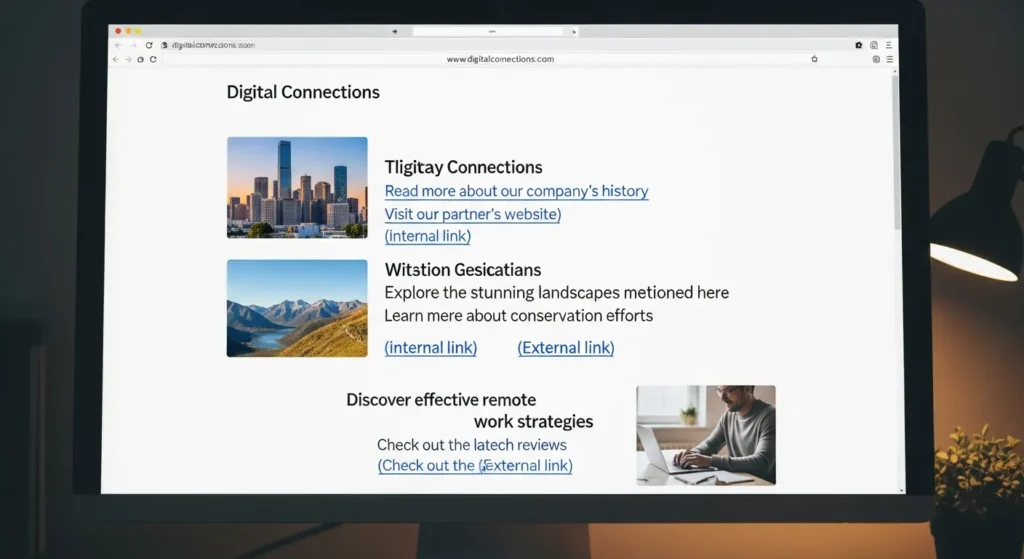The width and height of the screenshot is (1024, 559).
Task: Click the black home icon in the upper toolbar
Action: point(858,45)
